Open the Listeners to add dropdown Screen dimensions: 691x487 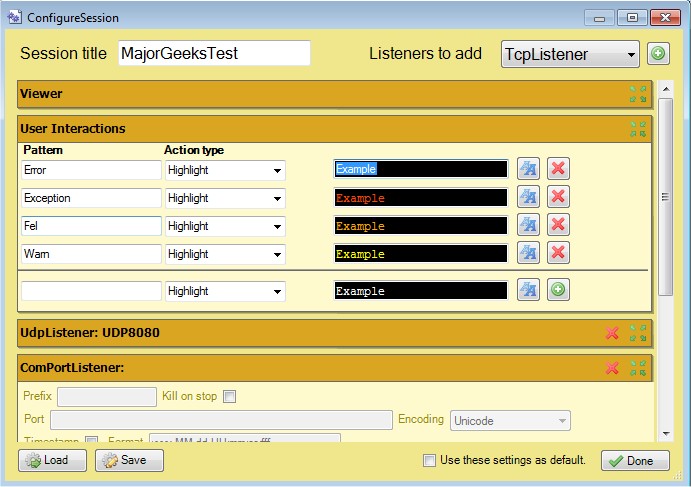tap(570, 54)
